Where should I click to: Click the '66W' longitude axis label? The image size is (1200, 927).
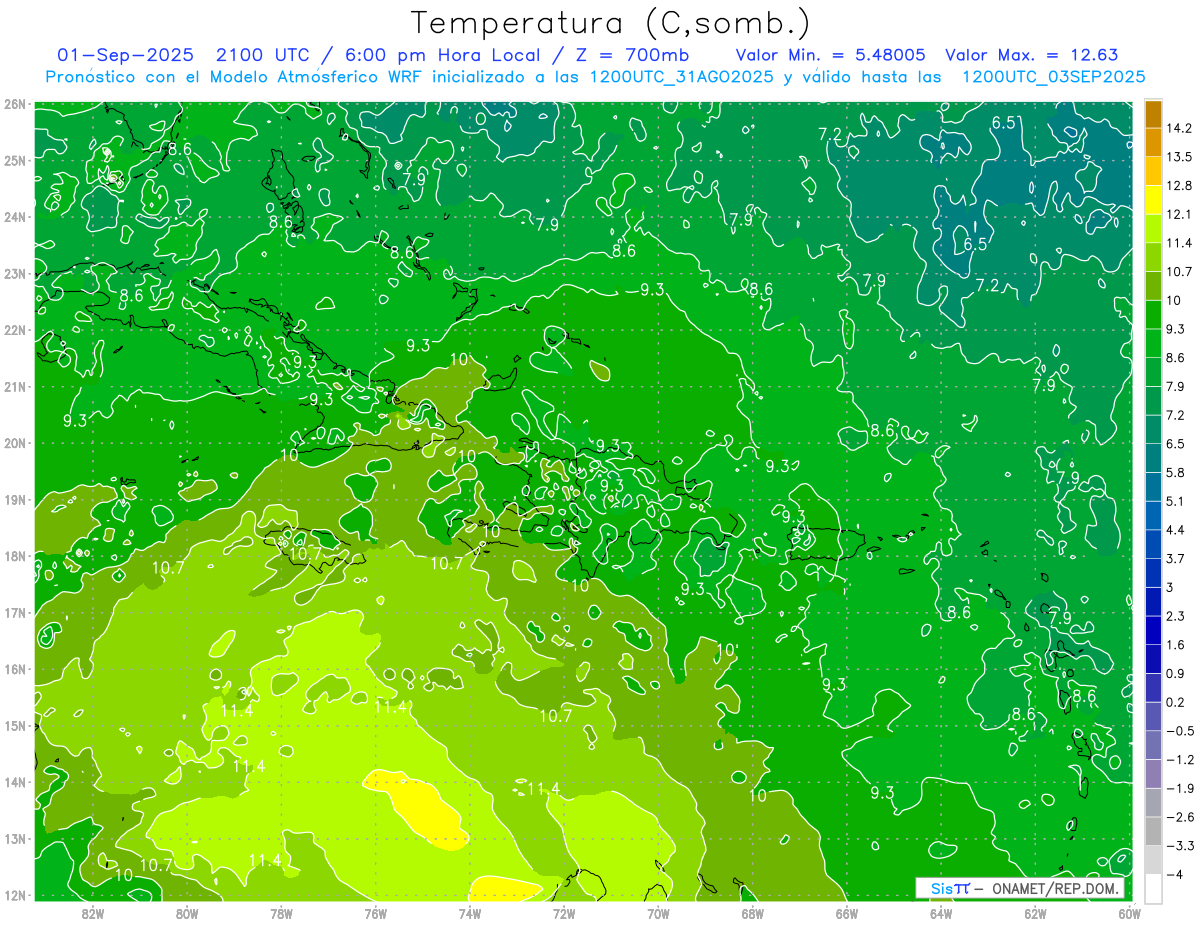[846, 913]
